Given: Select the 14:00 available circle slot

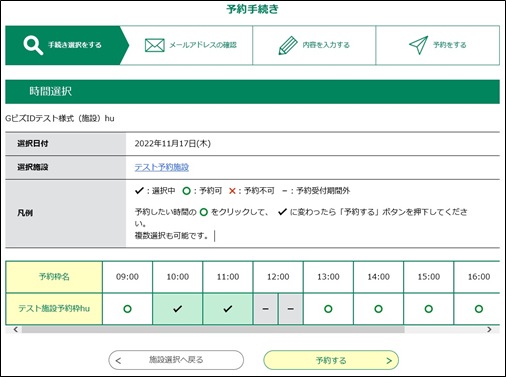Looking at the screenshot, I should click(x=379, y=309).
